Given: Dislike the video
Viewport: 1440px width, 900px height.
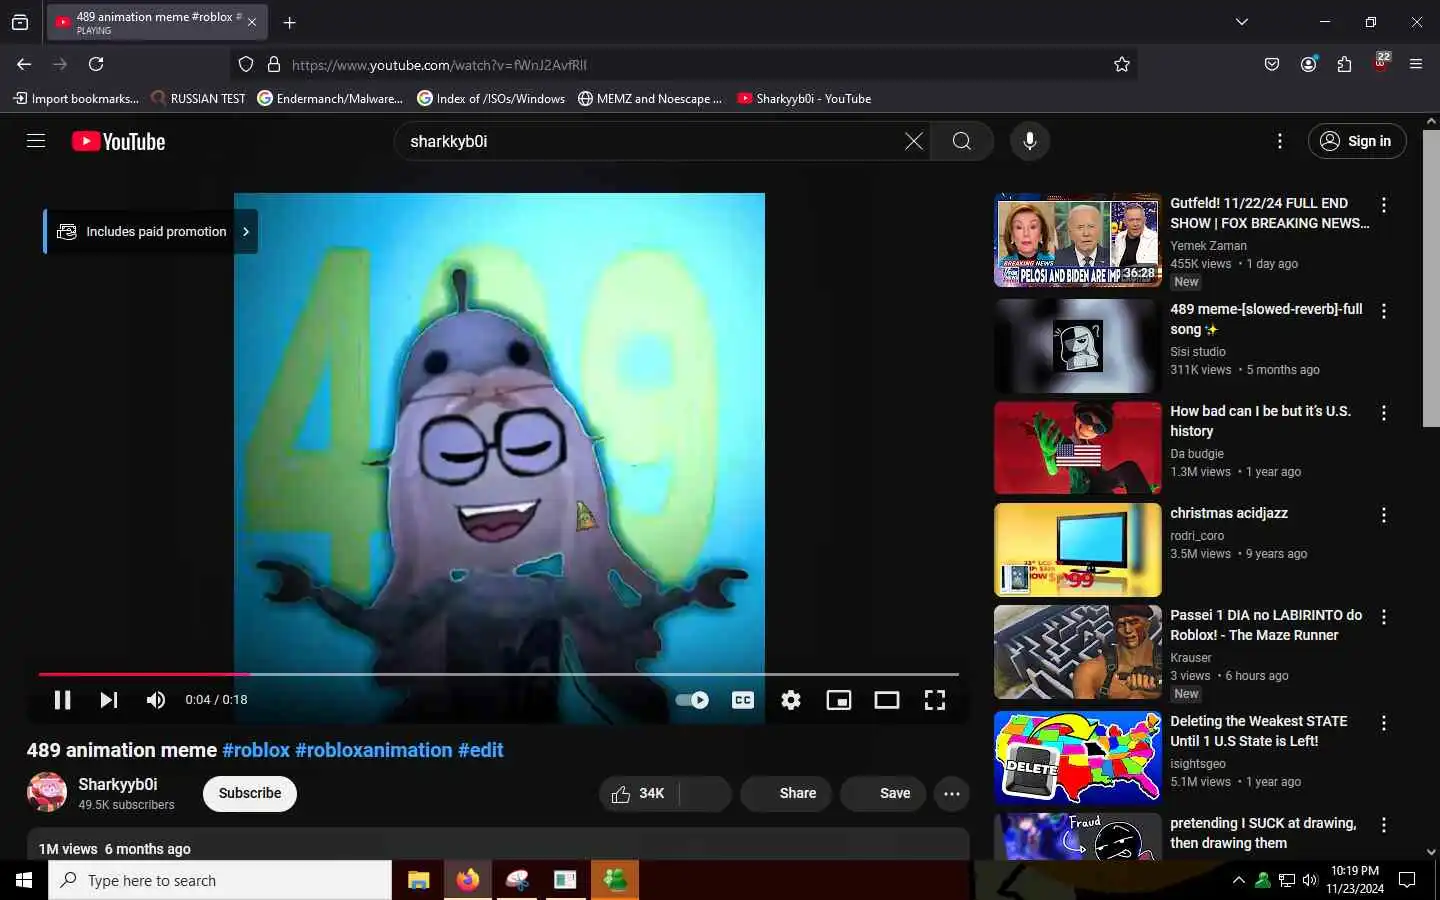Looking at the screenshot, I should (x=706, y=793).
